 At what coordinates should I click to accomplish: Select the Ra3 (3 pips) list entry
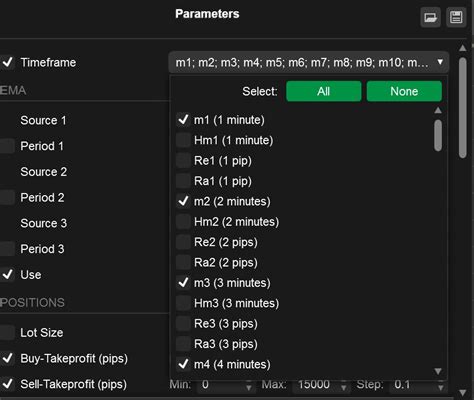[226, 344]
